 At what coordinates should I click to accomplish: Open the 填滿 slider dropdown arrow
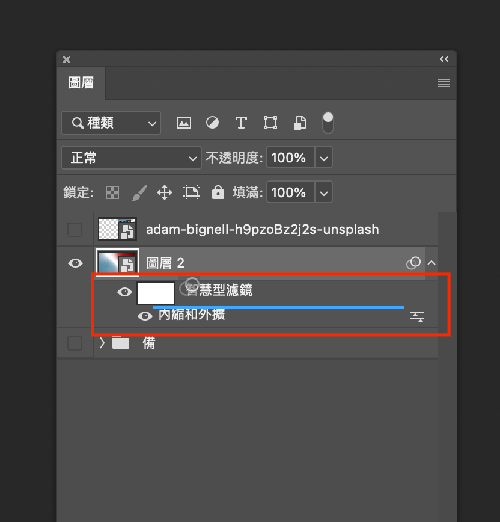[324, 192]
